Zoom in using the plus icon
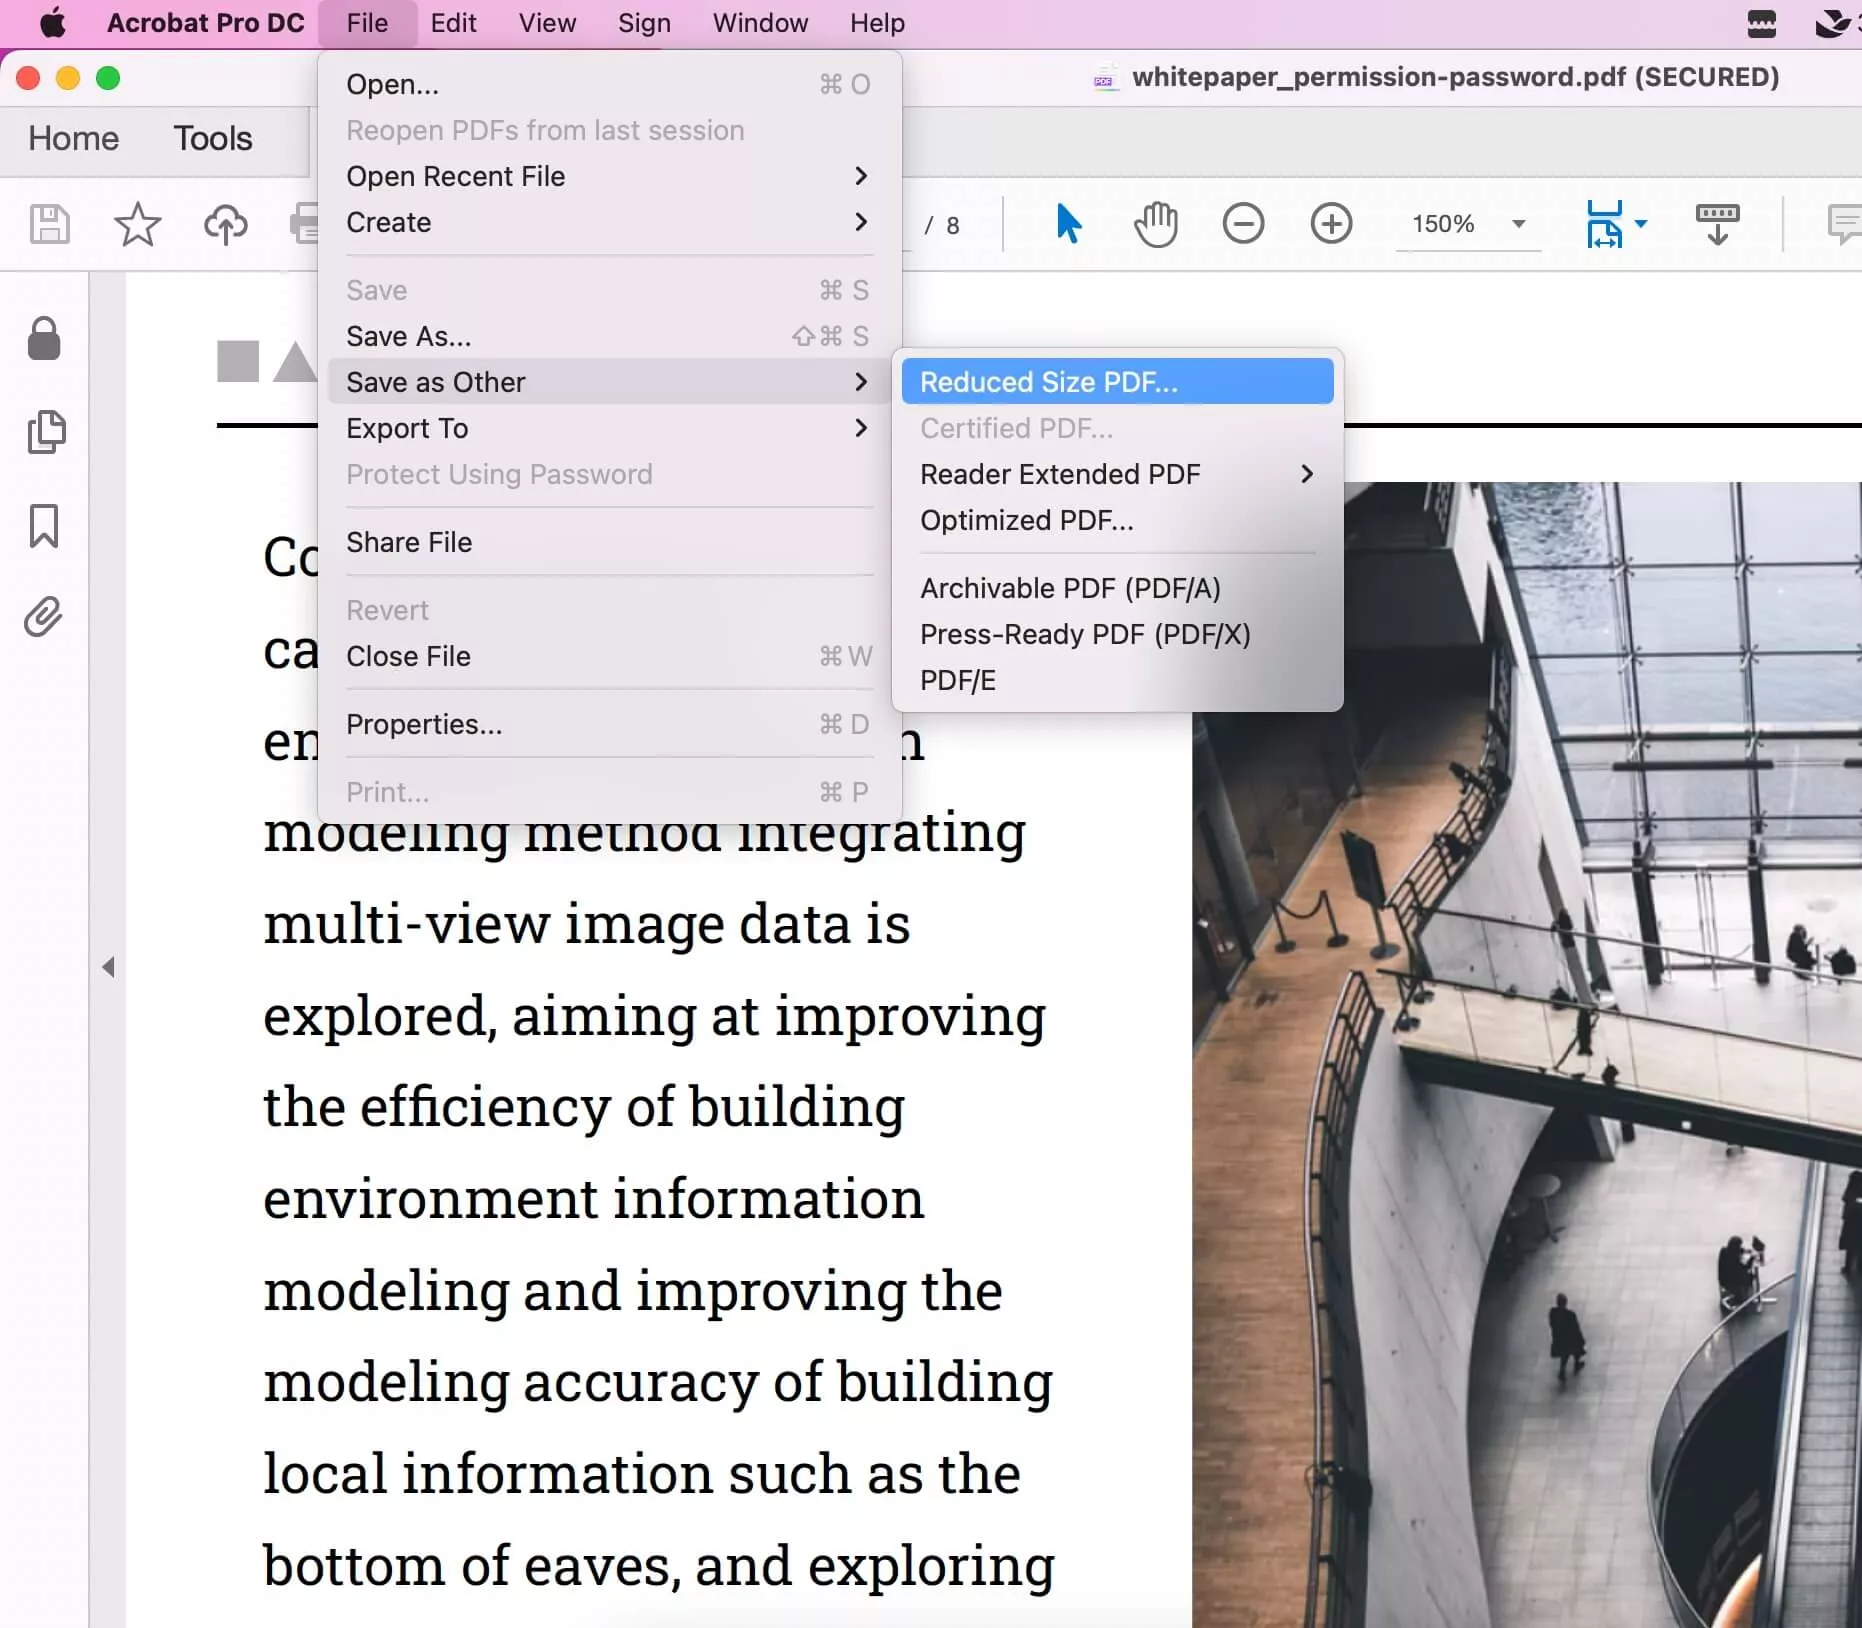This screenshot has height=1628, width=1862. pos(1332,224)
